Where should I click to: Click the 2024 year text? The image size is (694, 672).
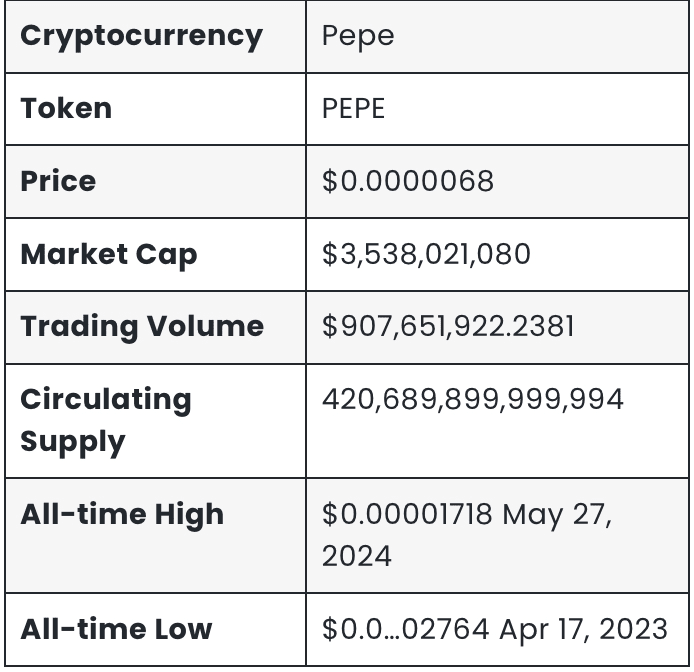357,556
